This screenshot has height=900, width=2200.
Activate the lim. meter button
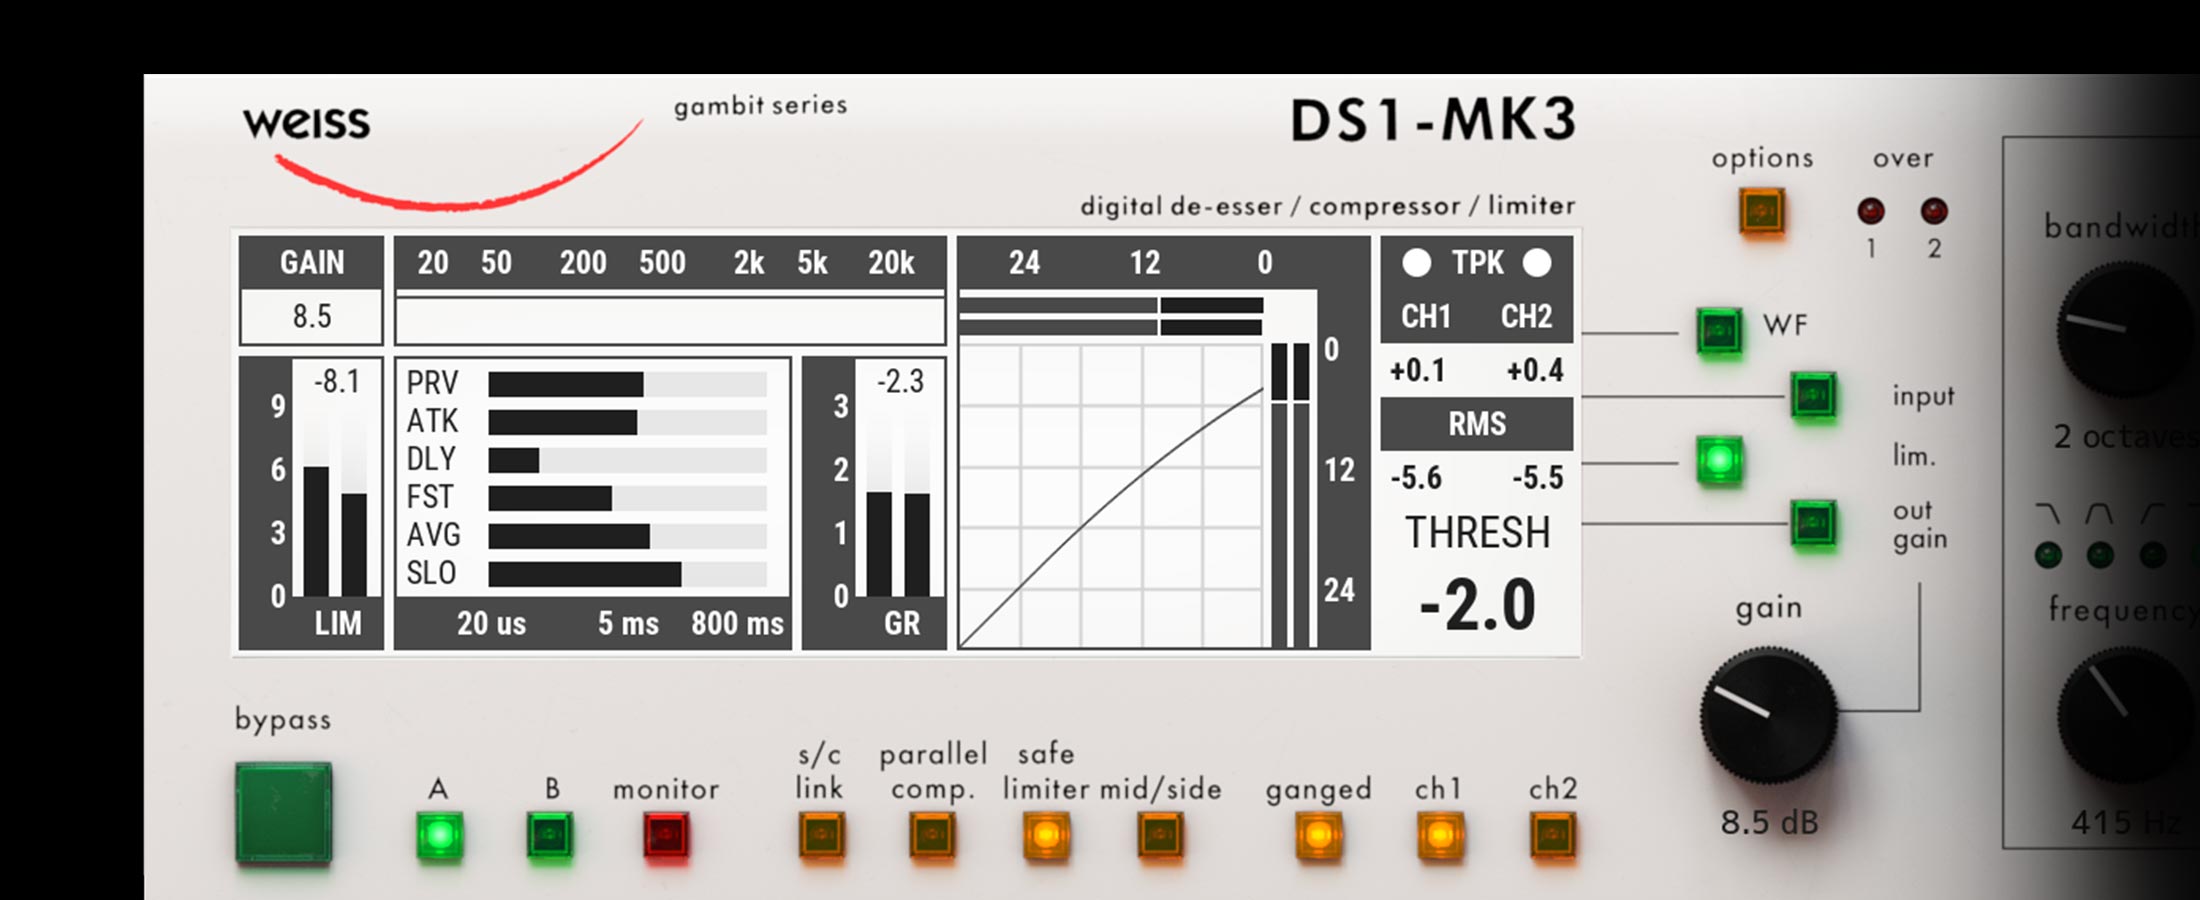click(x=1719, y=461)
